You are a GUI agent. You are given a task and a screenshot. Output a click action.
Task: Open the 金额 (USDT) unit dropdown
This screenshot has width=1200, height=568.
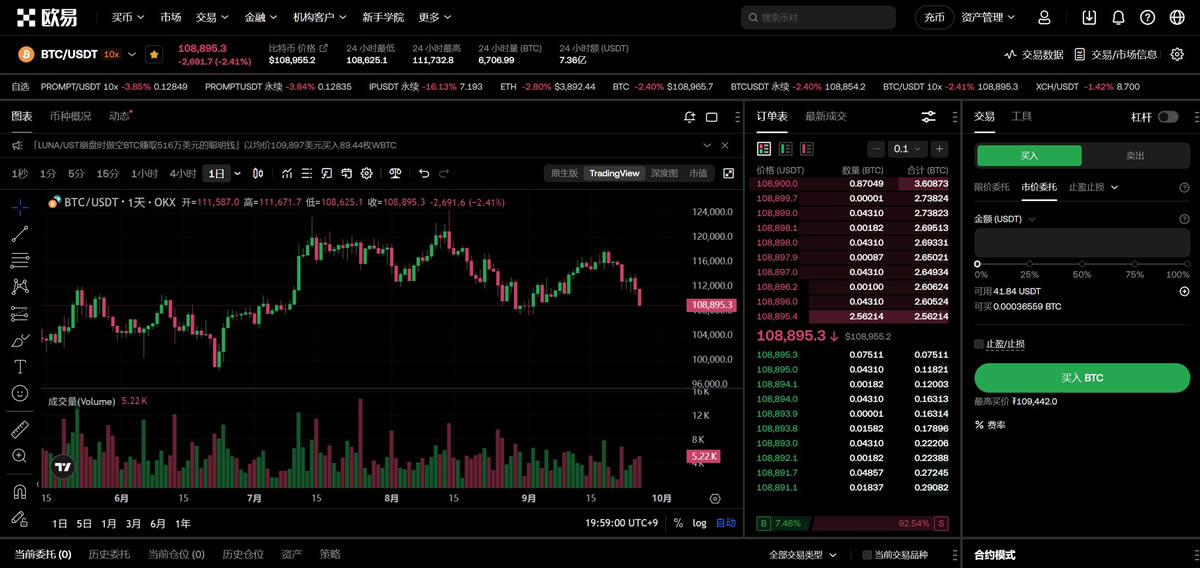tap(1004, 218)
